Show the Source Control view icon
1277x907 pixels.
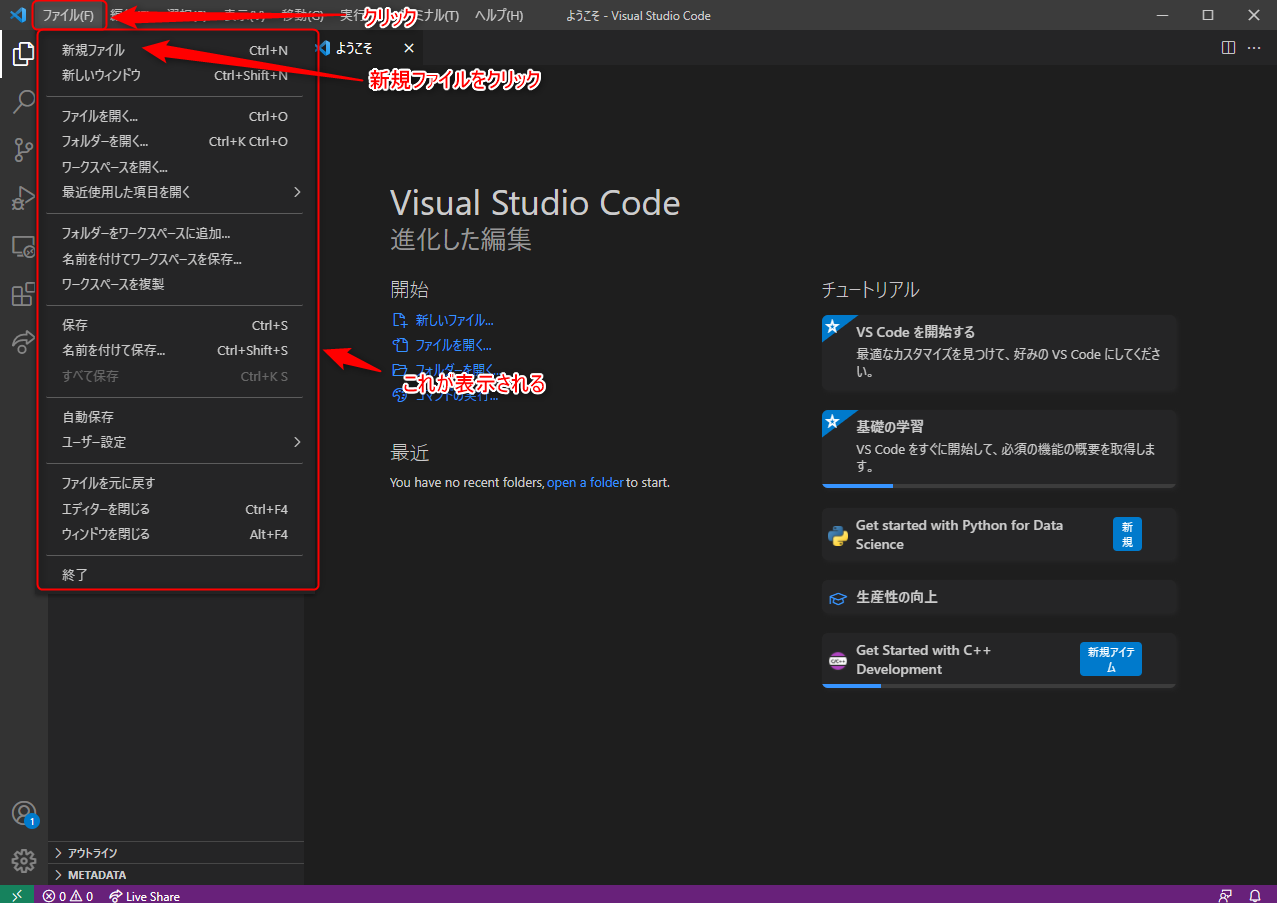(x=24, y=150)
